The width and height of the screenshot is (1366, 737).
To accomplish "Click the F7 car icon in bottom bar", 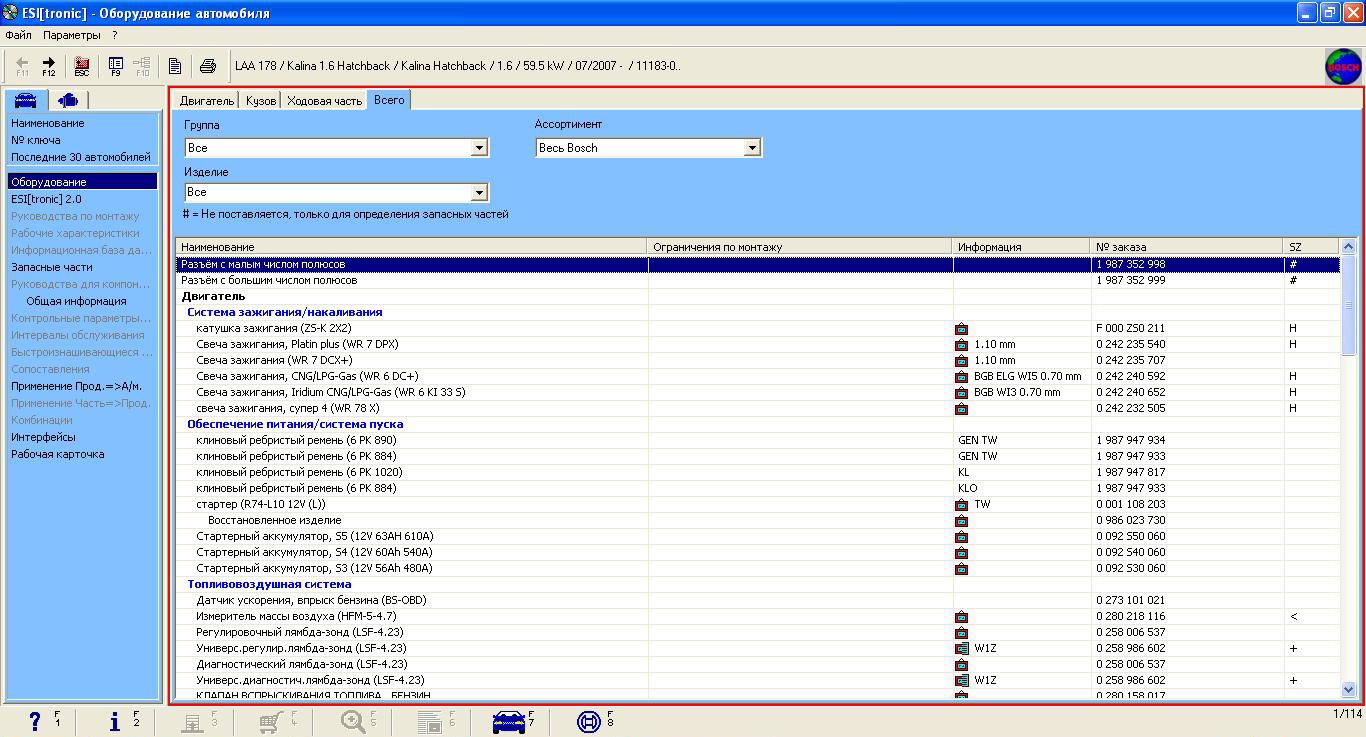I will tap(510, 721).
